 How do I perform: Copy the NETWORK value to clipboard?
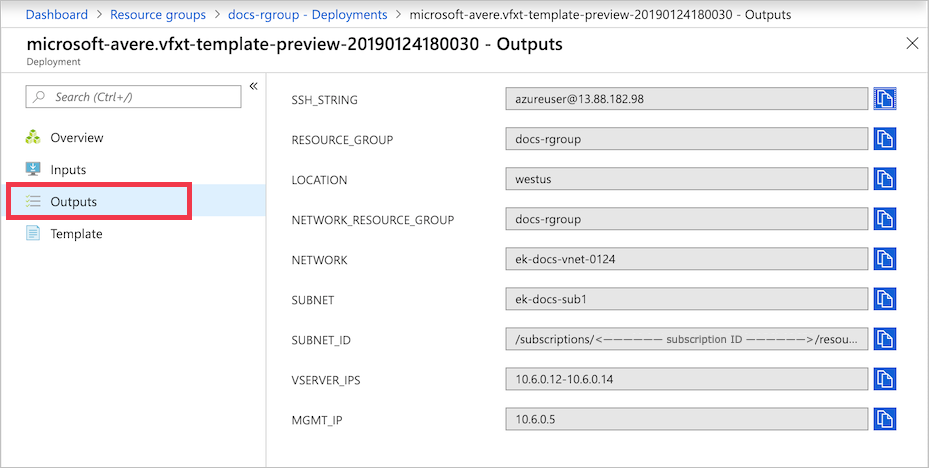pos(885,259)
